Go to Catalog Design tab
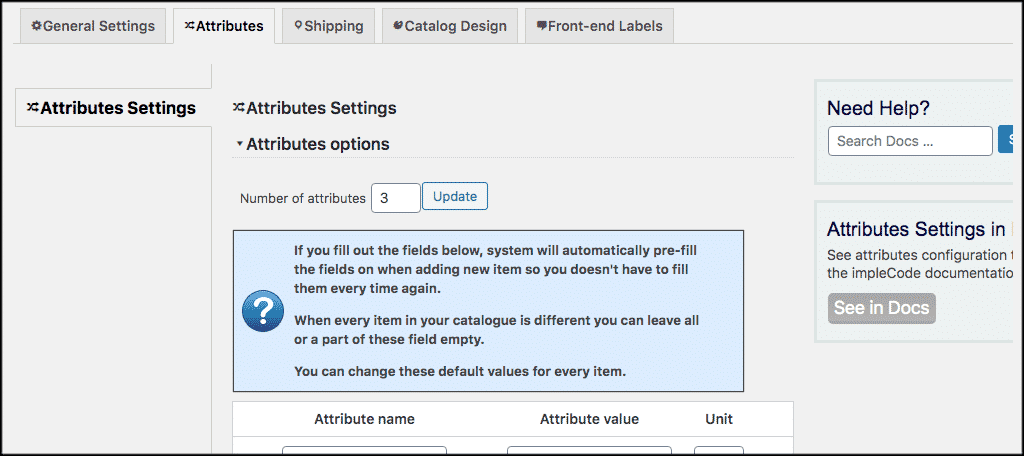Viewport: 1024px width, 456px height. tap(450, 26)
